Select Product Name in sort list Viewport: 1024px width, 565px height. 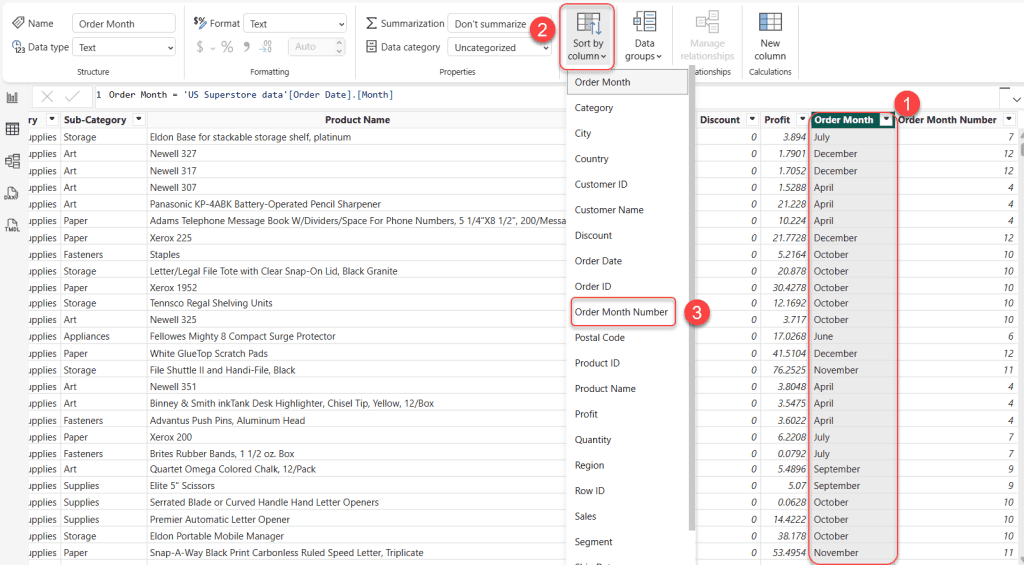(627, 389)
